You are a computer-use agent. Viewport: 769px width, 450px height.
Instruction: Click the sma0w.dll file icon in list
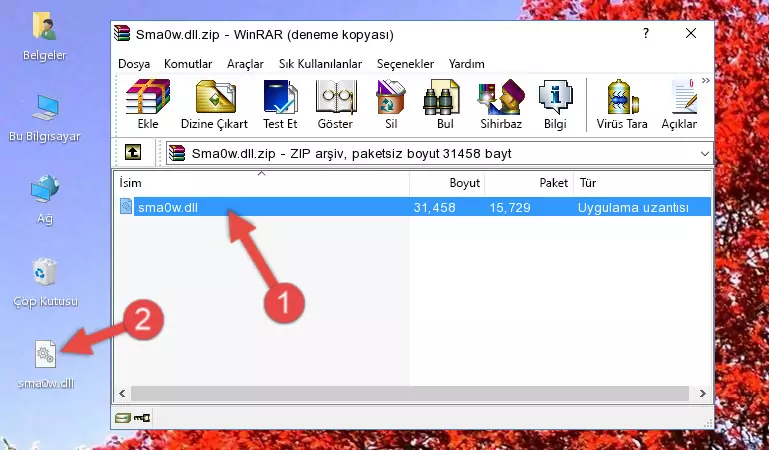[x=126, y=206]
